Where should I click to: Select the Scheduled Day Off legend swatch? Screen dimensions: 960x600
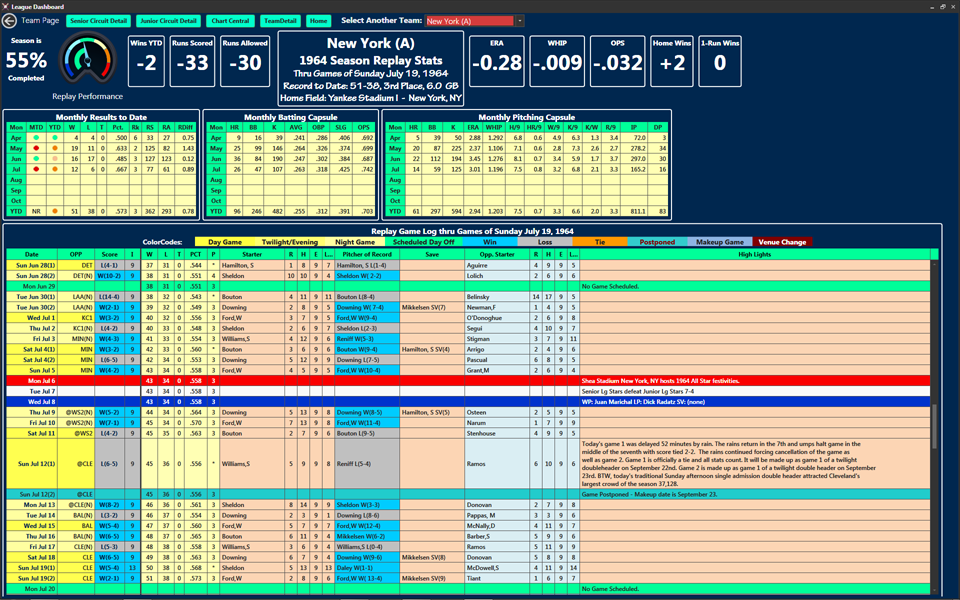click(x=424, y=242)
